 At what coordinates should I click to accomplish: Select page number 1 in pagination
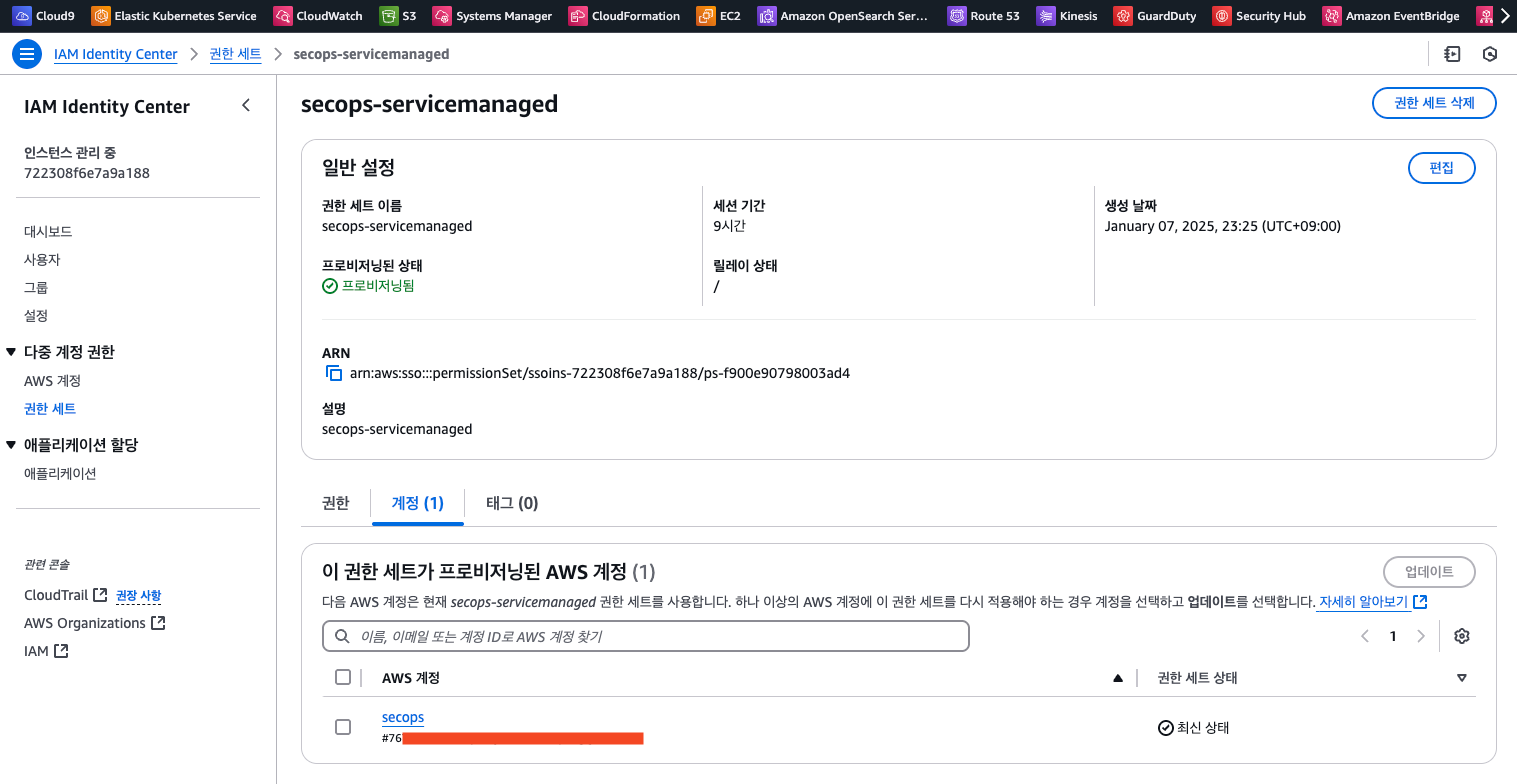(1392, 636)
